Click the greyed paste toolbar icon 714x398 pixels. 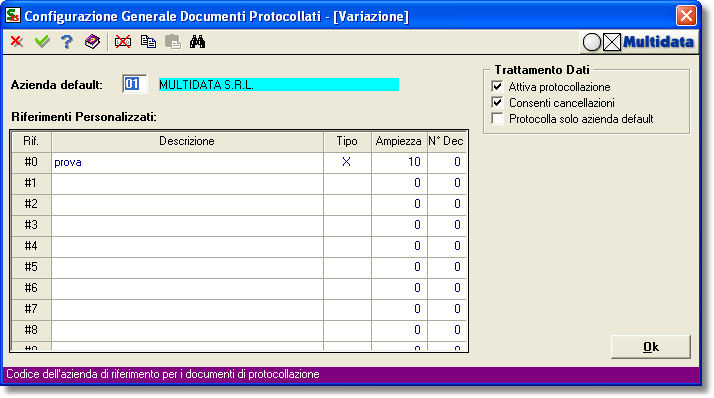coord(173,42)
